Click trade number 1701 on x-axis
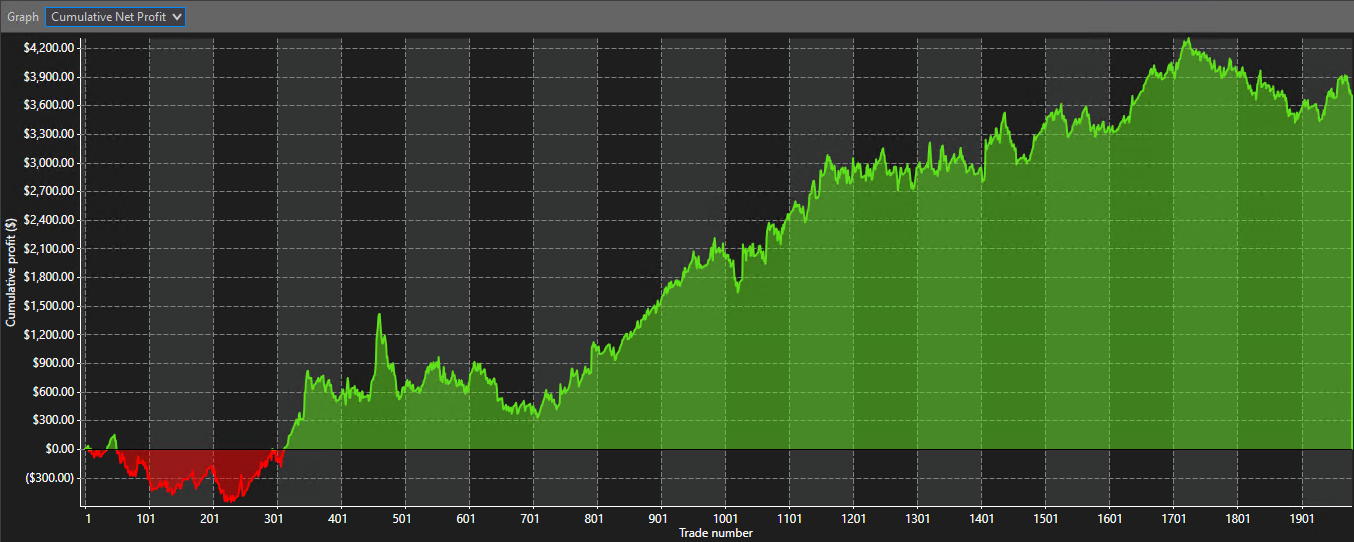The width and height of the screenshot is (1354, 542). (1173, 519)
